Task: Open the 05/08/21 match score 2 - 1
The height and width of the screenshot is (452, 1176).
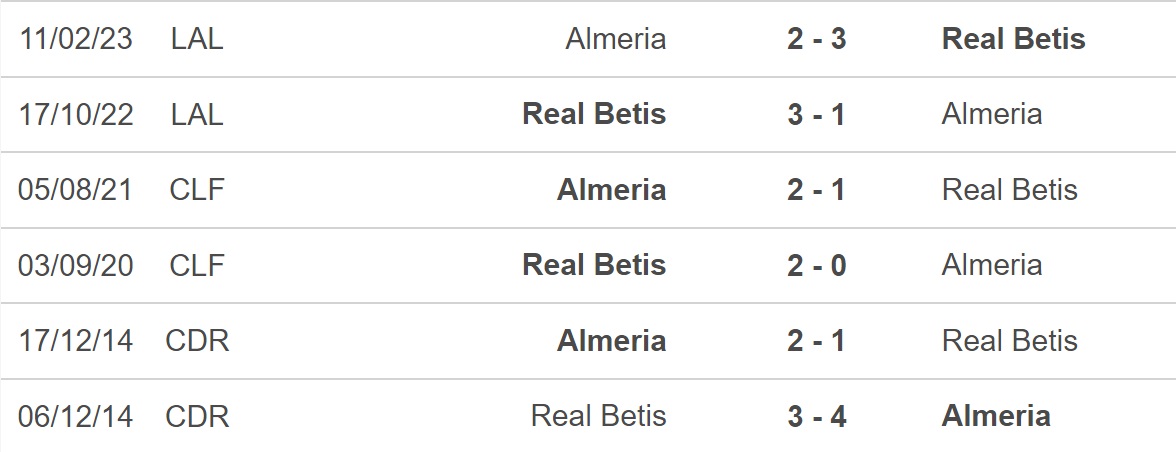Action: tap(817, 190)
